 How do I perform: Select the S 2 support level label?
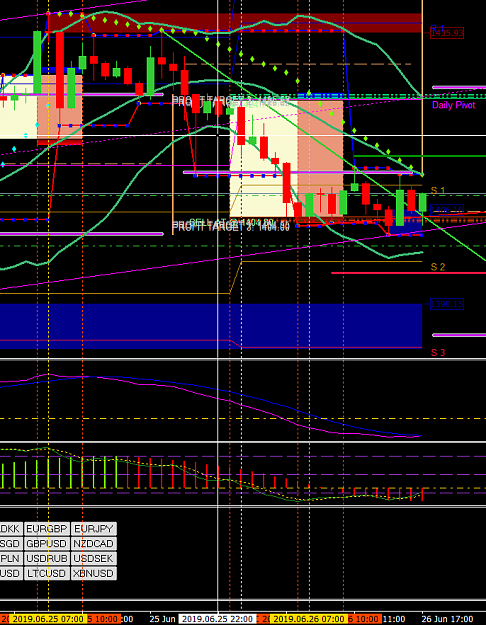438,267
